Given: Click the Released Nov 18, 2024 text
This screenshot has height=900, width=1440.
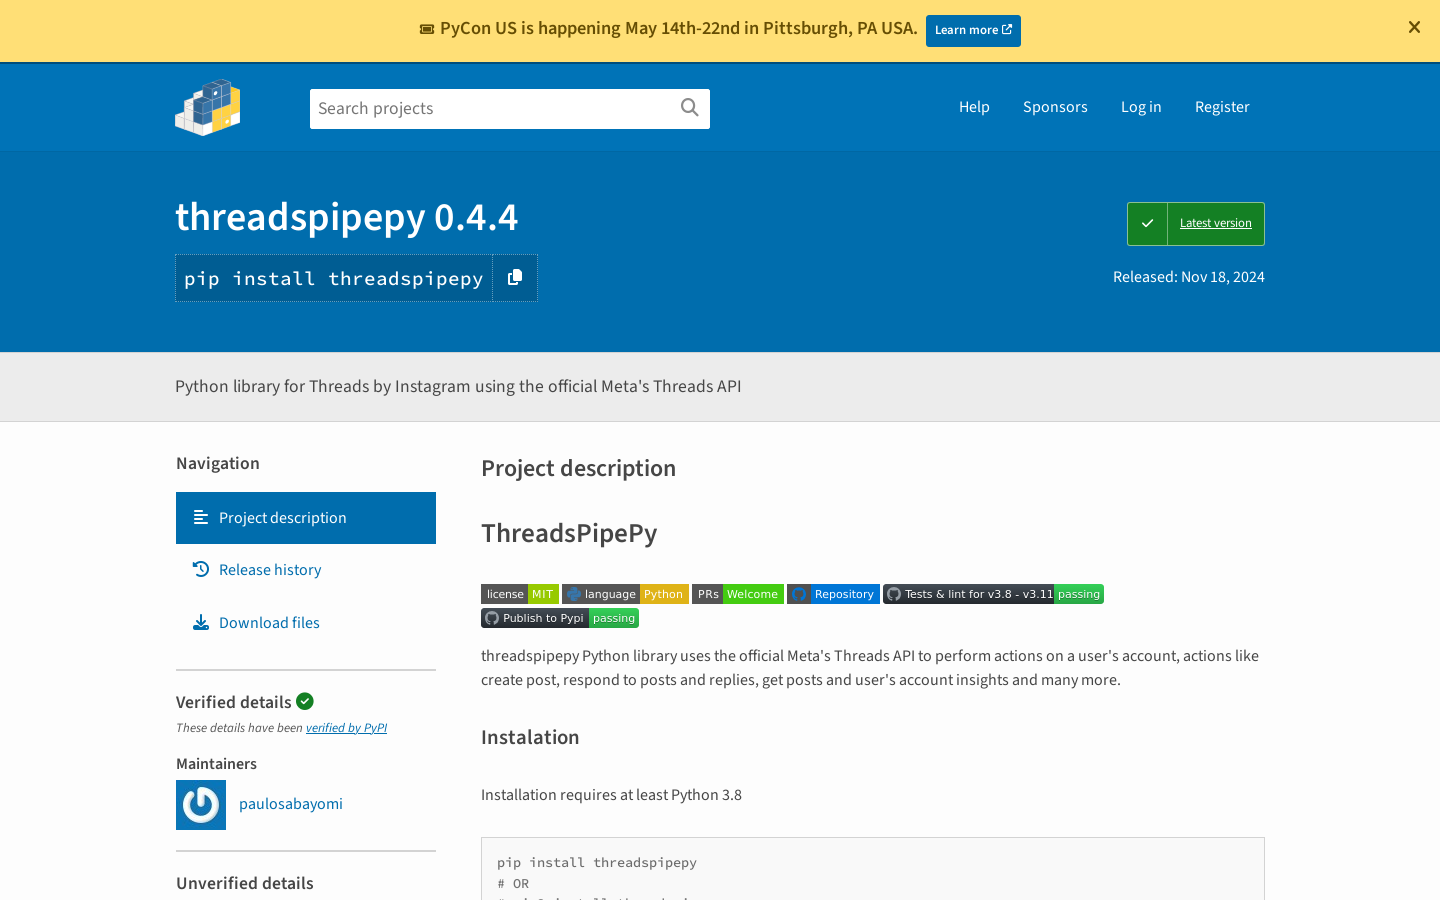Looking at the screenshot, I should (1189, 277).
